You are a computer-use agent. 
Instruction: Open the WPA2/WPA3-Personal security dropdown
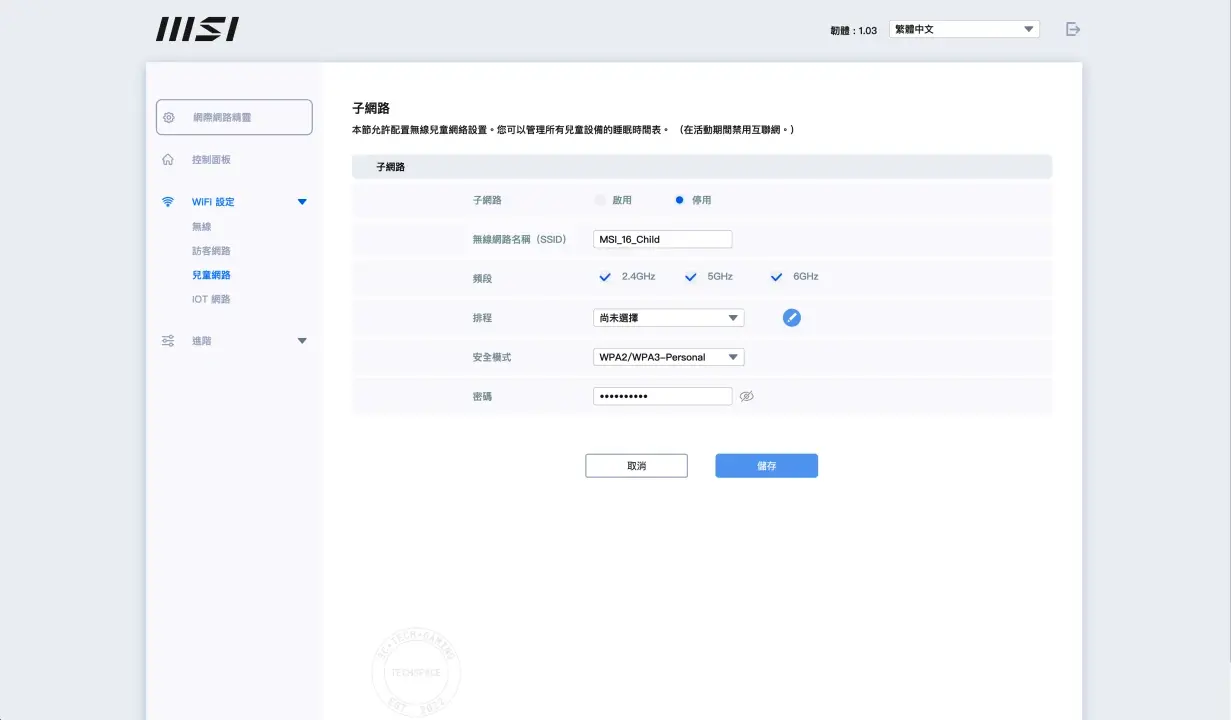coord(668,357)
